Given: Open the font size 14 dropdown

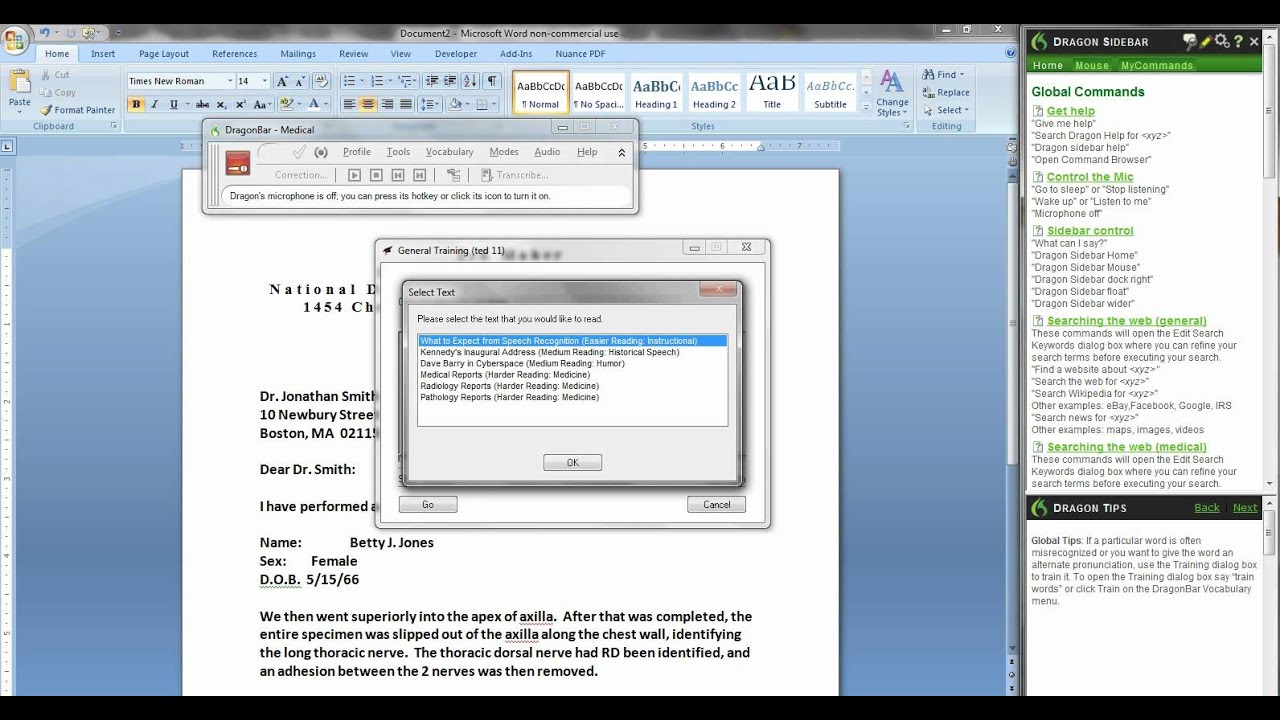Looking at the screenshot, I should click(x=265, y=81).
